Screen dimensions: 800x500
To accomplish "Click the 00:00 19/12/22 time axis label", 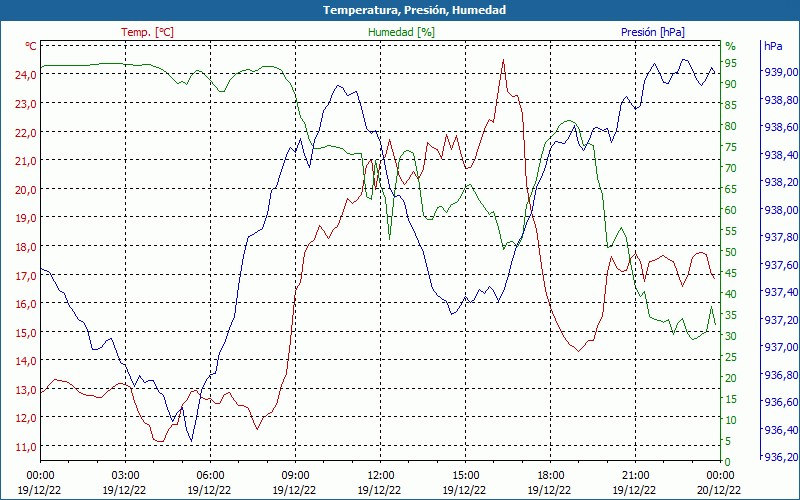I will [x=40, y=483].
